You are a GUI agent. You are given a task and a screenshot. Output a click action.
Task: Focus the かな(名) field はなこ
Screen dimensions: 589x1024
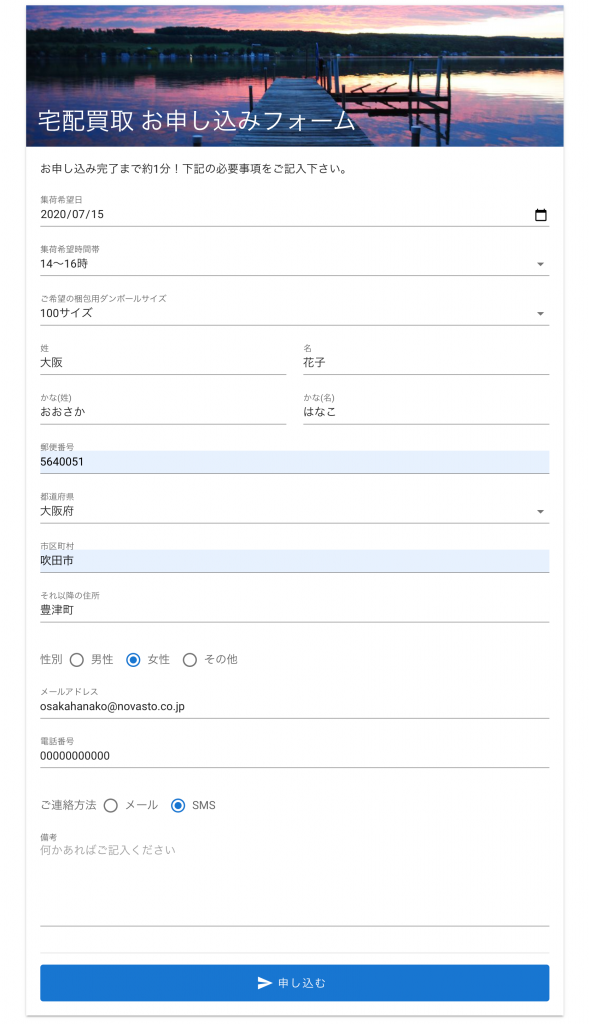click(426, 412)
